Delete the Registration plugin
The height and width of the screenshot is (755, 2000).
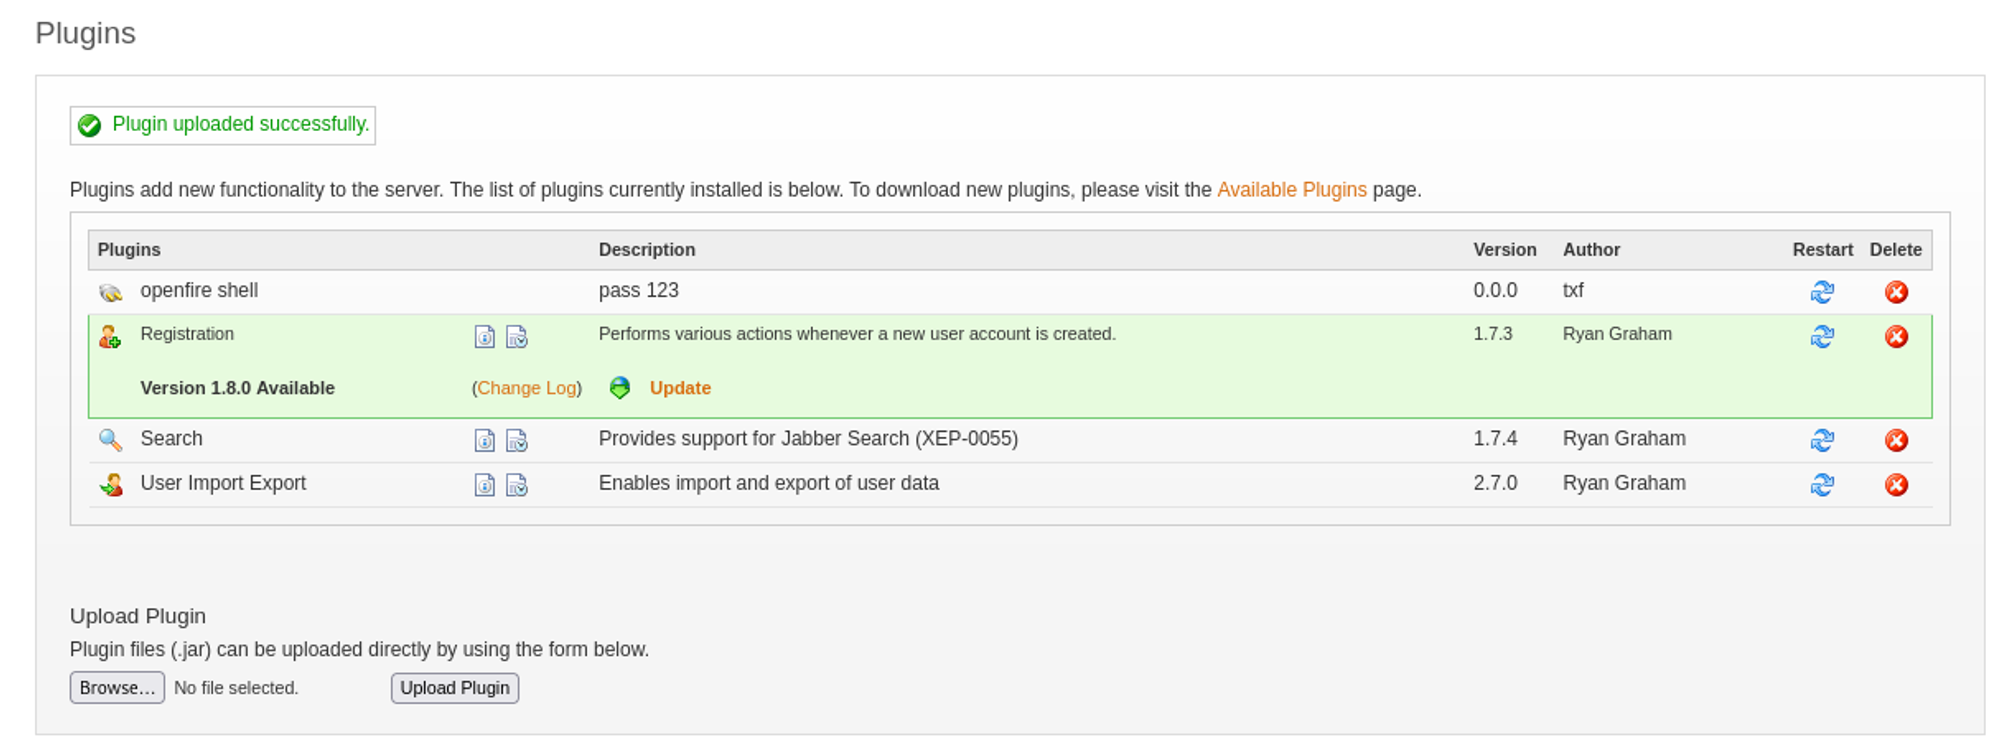tap(1896, 337)
